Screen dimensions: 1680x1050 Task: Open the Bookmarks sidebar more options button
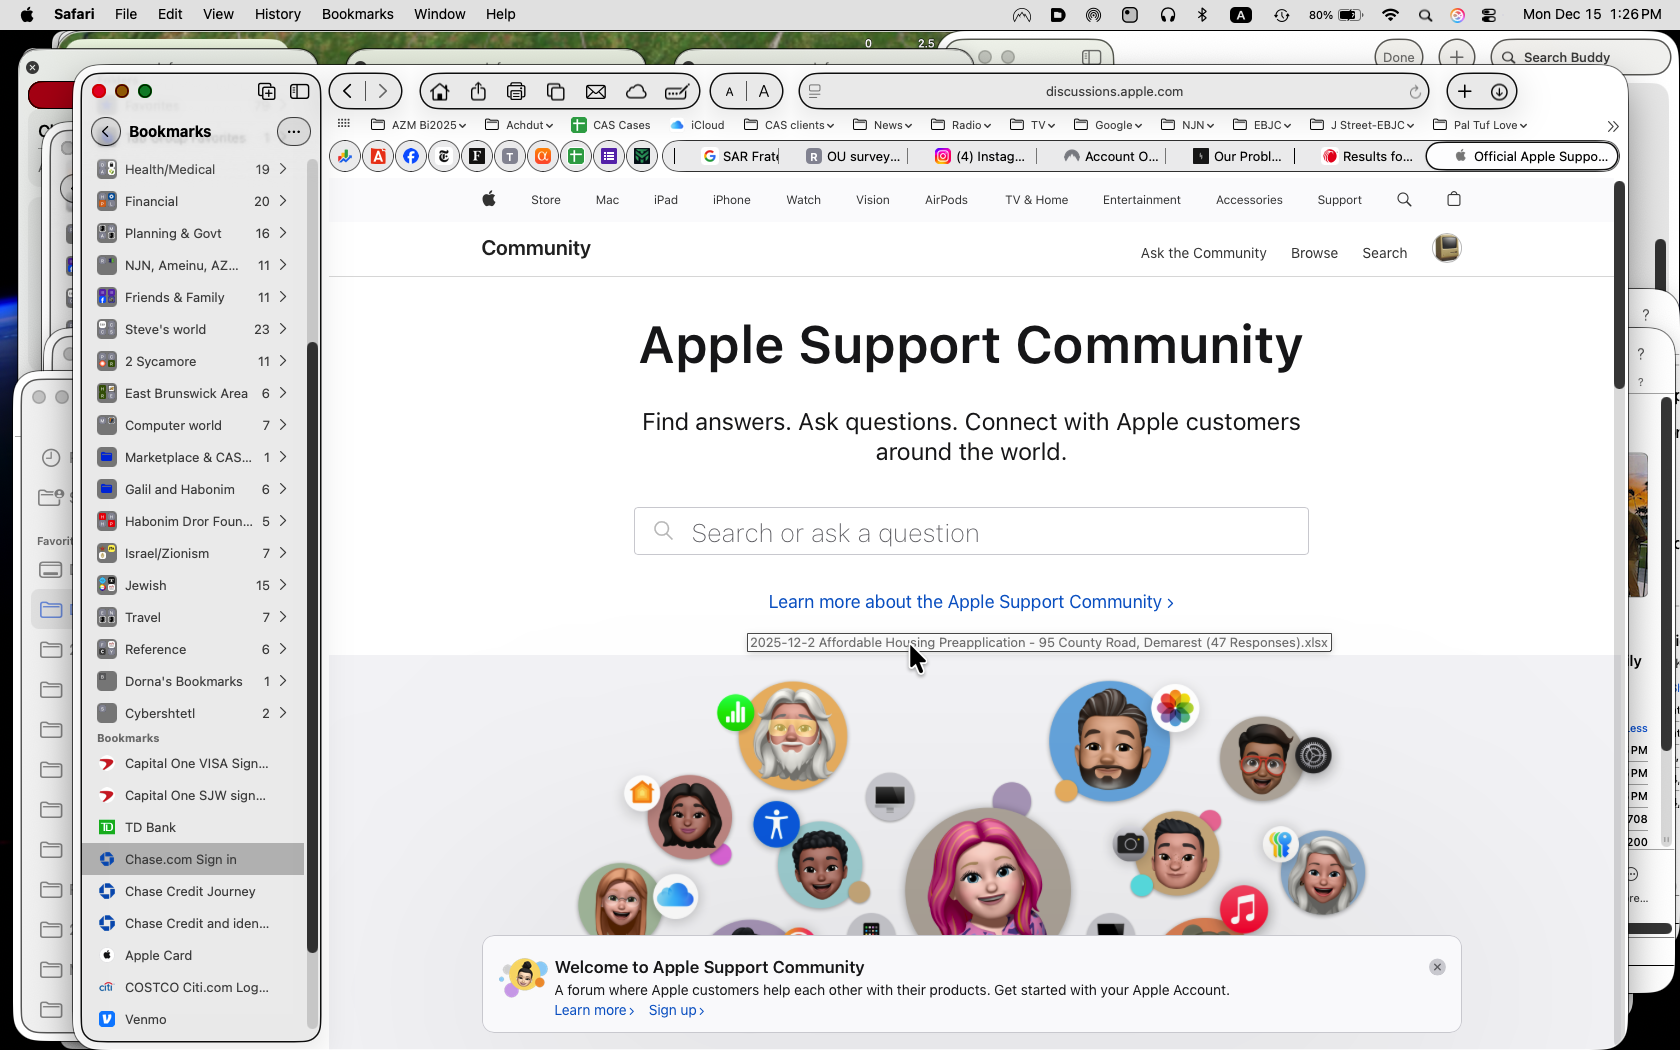click(293, 131)
